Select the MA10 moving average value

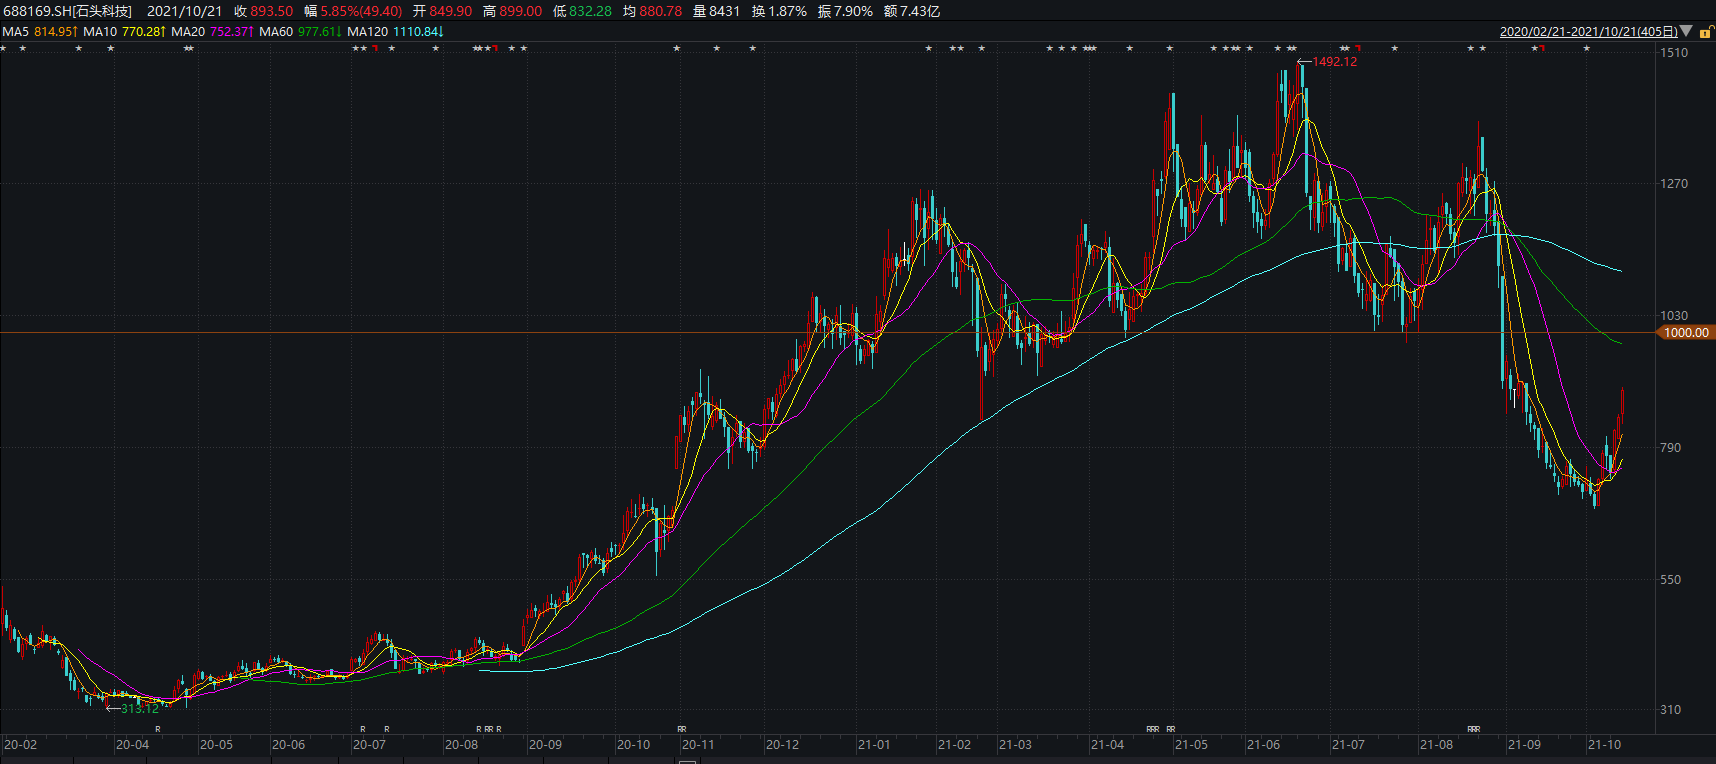pyautogui.click(x=141, y=32)
